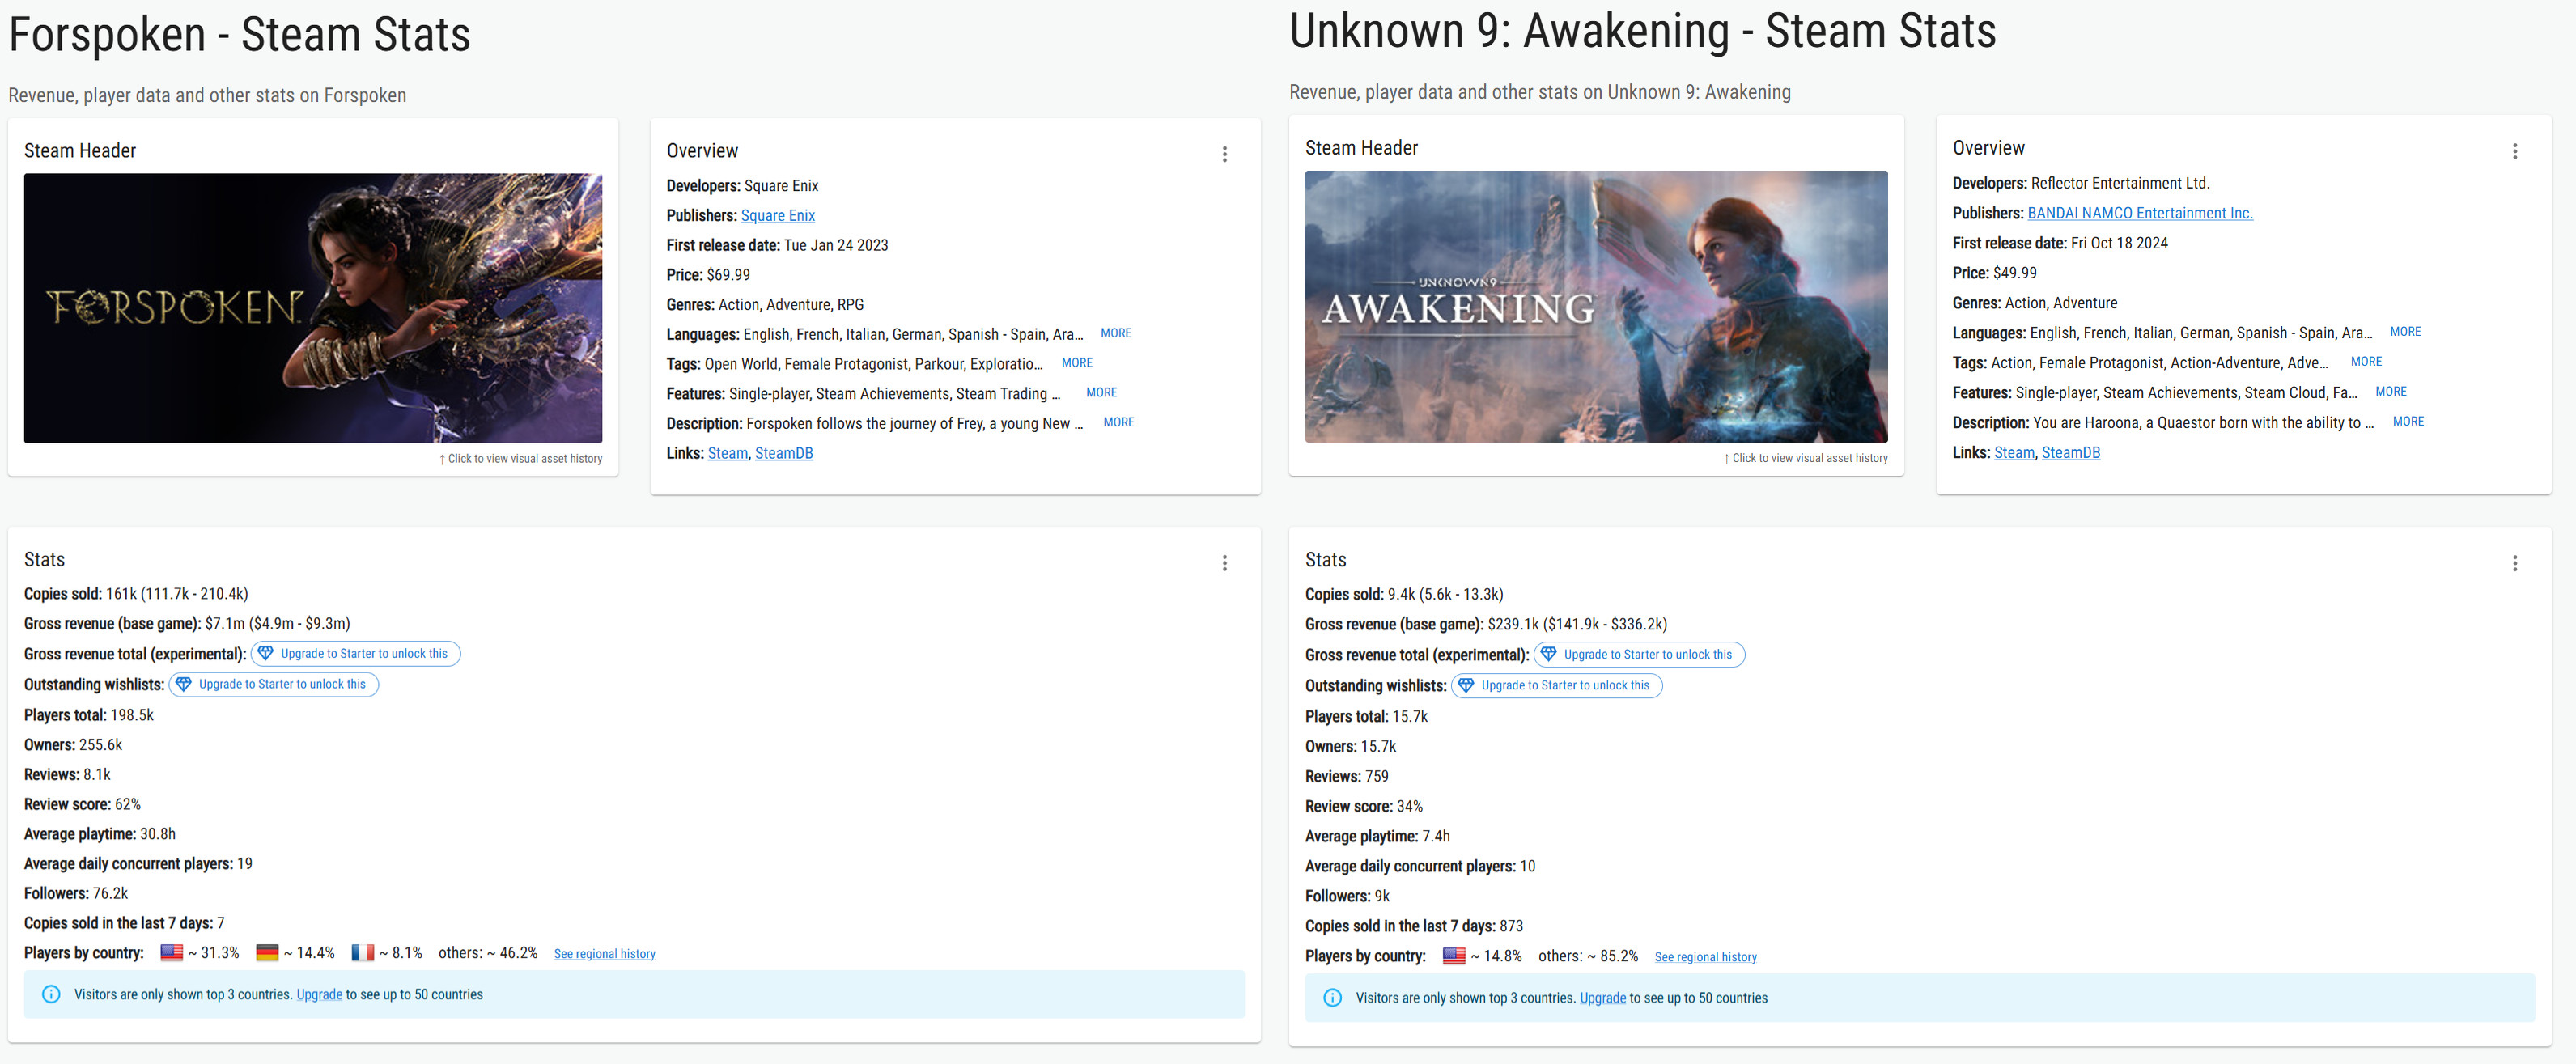Open Unknown 9 Overview three-dot menu
Viewport: 2576px width, 1064px height.
pyautogui.click(x=2514, y=151)
